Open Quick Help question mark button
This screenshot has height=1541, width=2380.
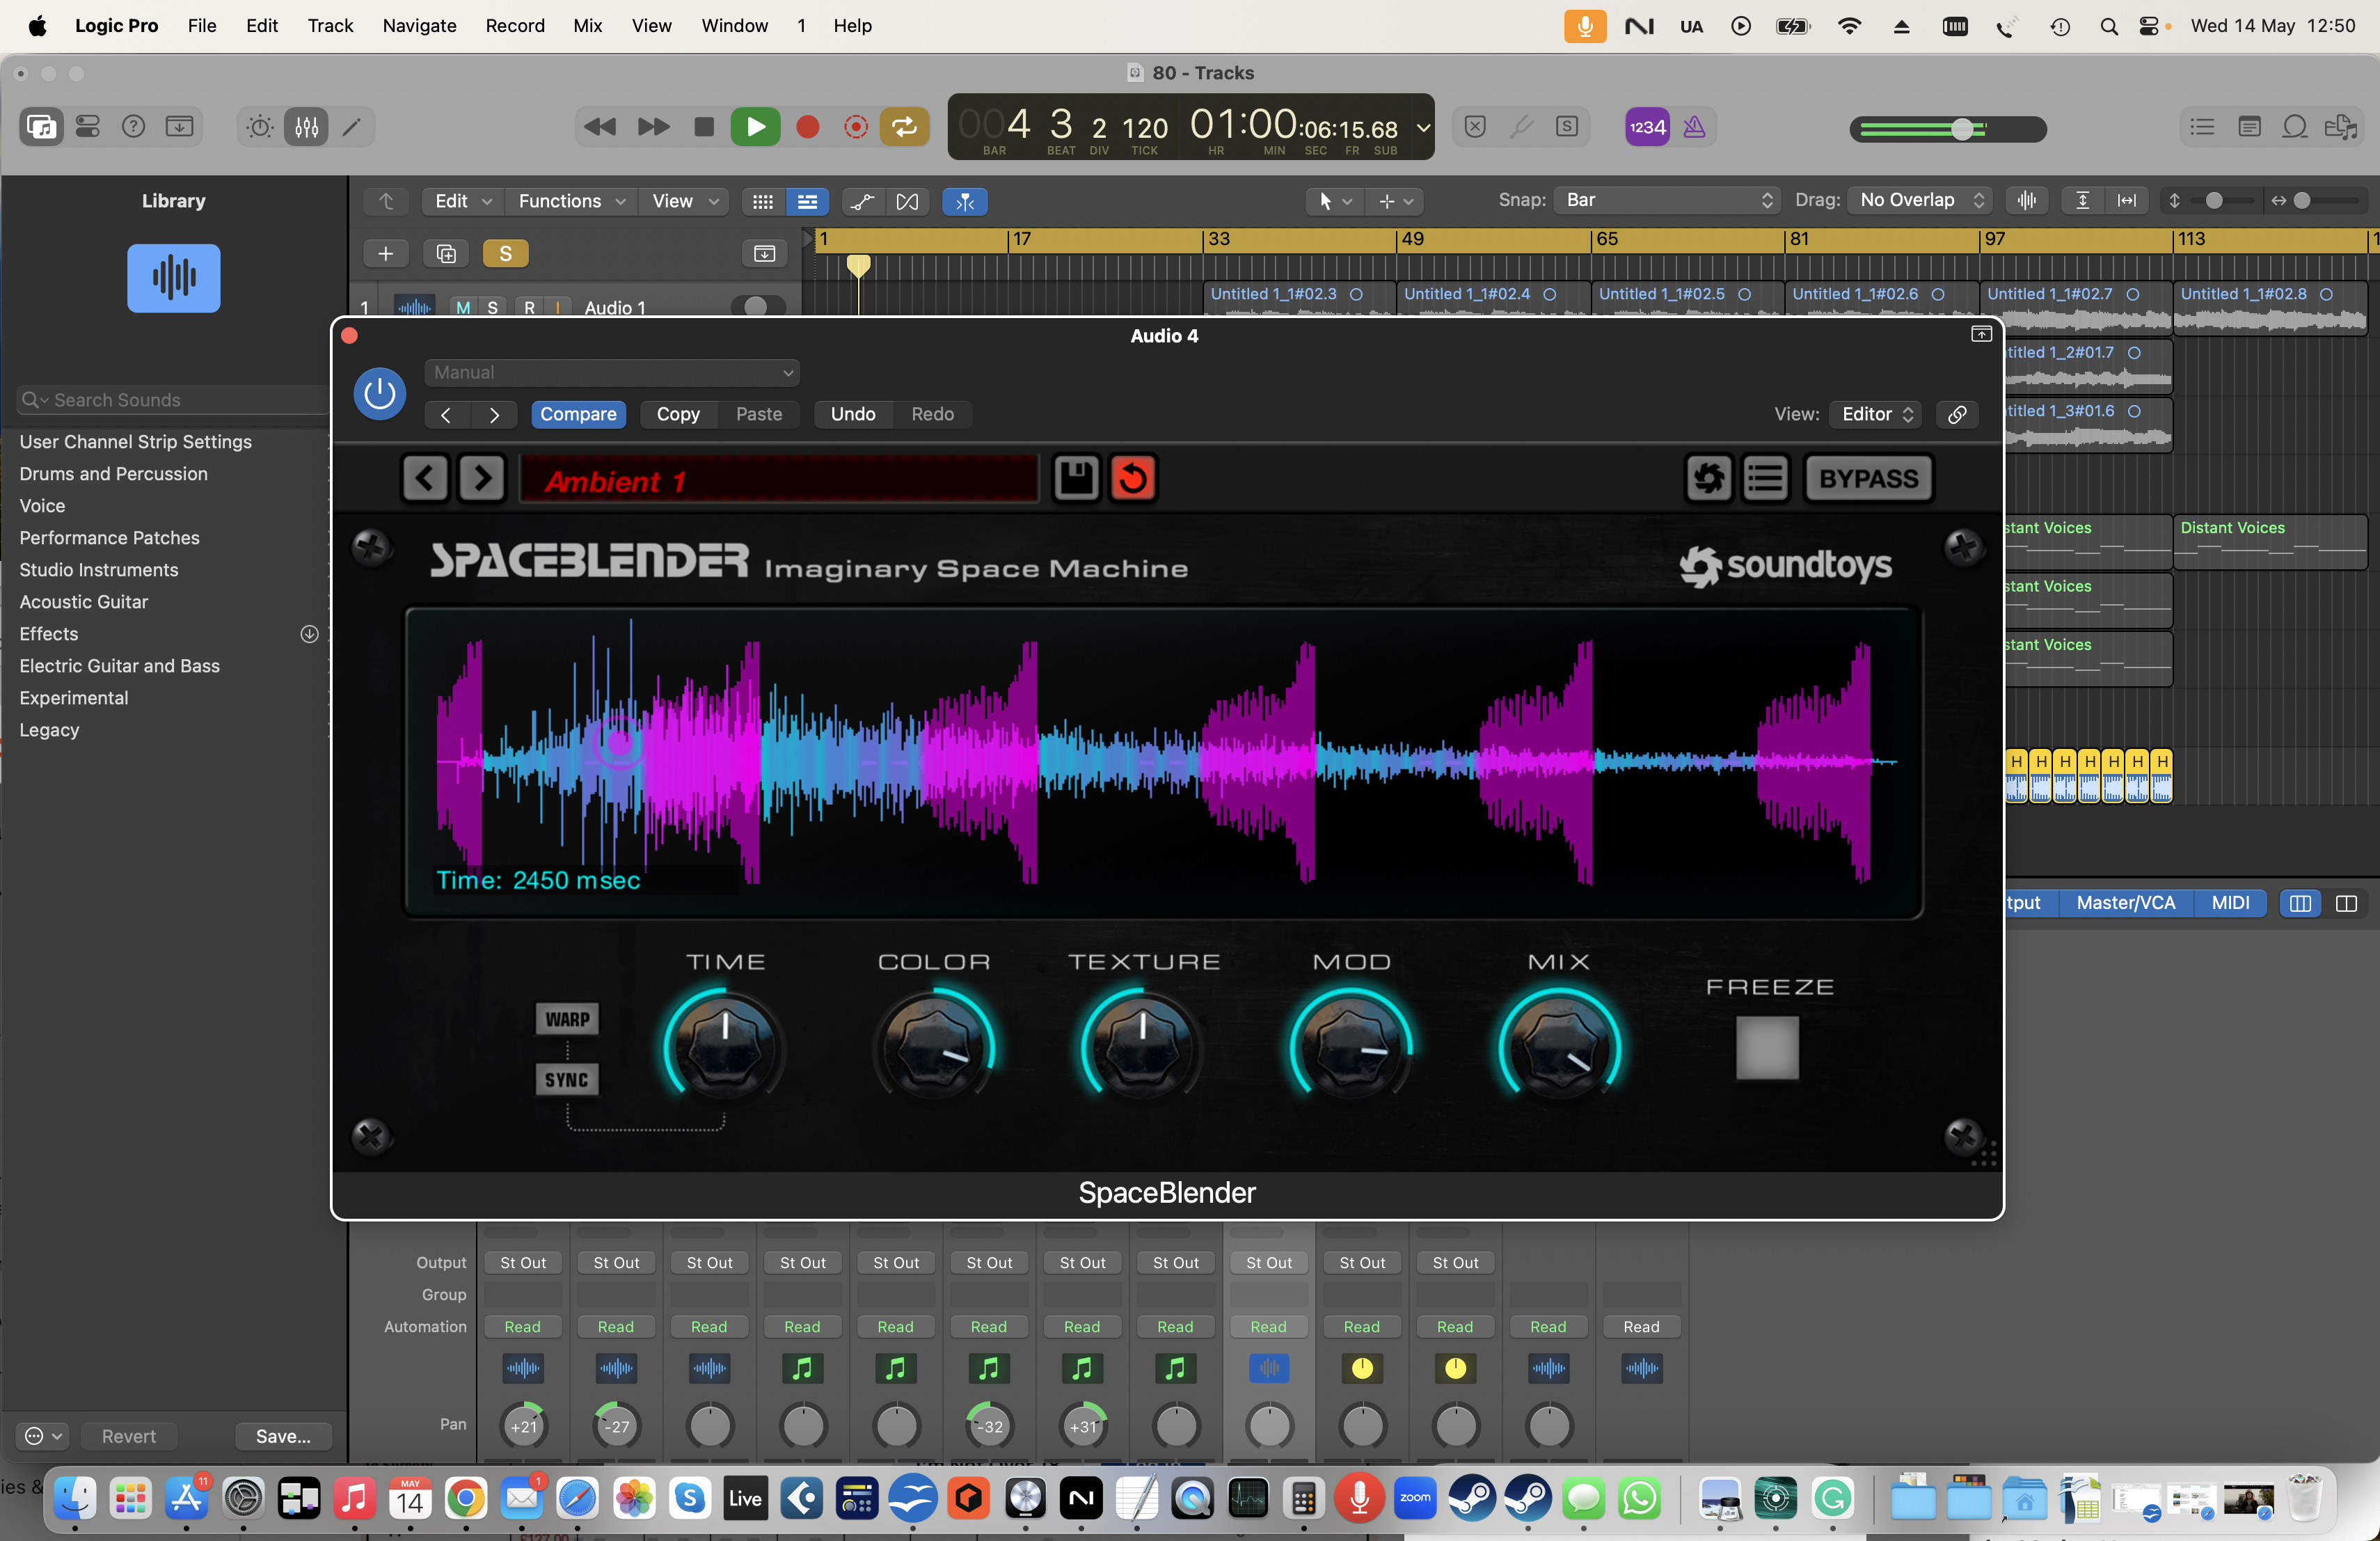[133, 127]
